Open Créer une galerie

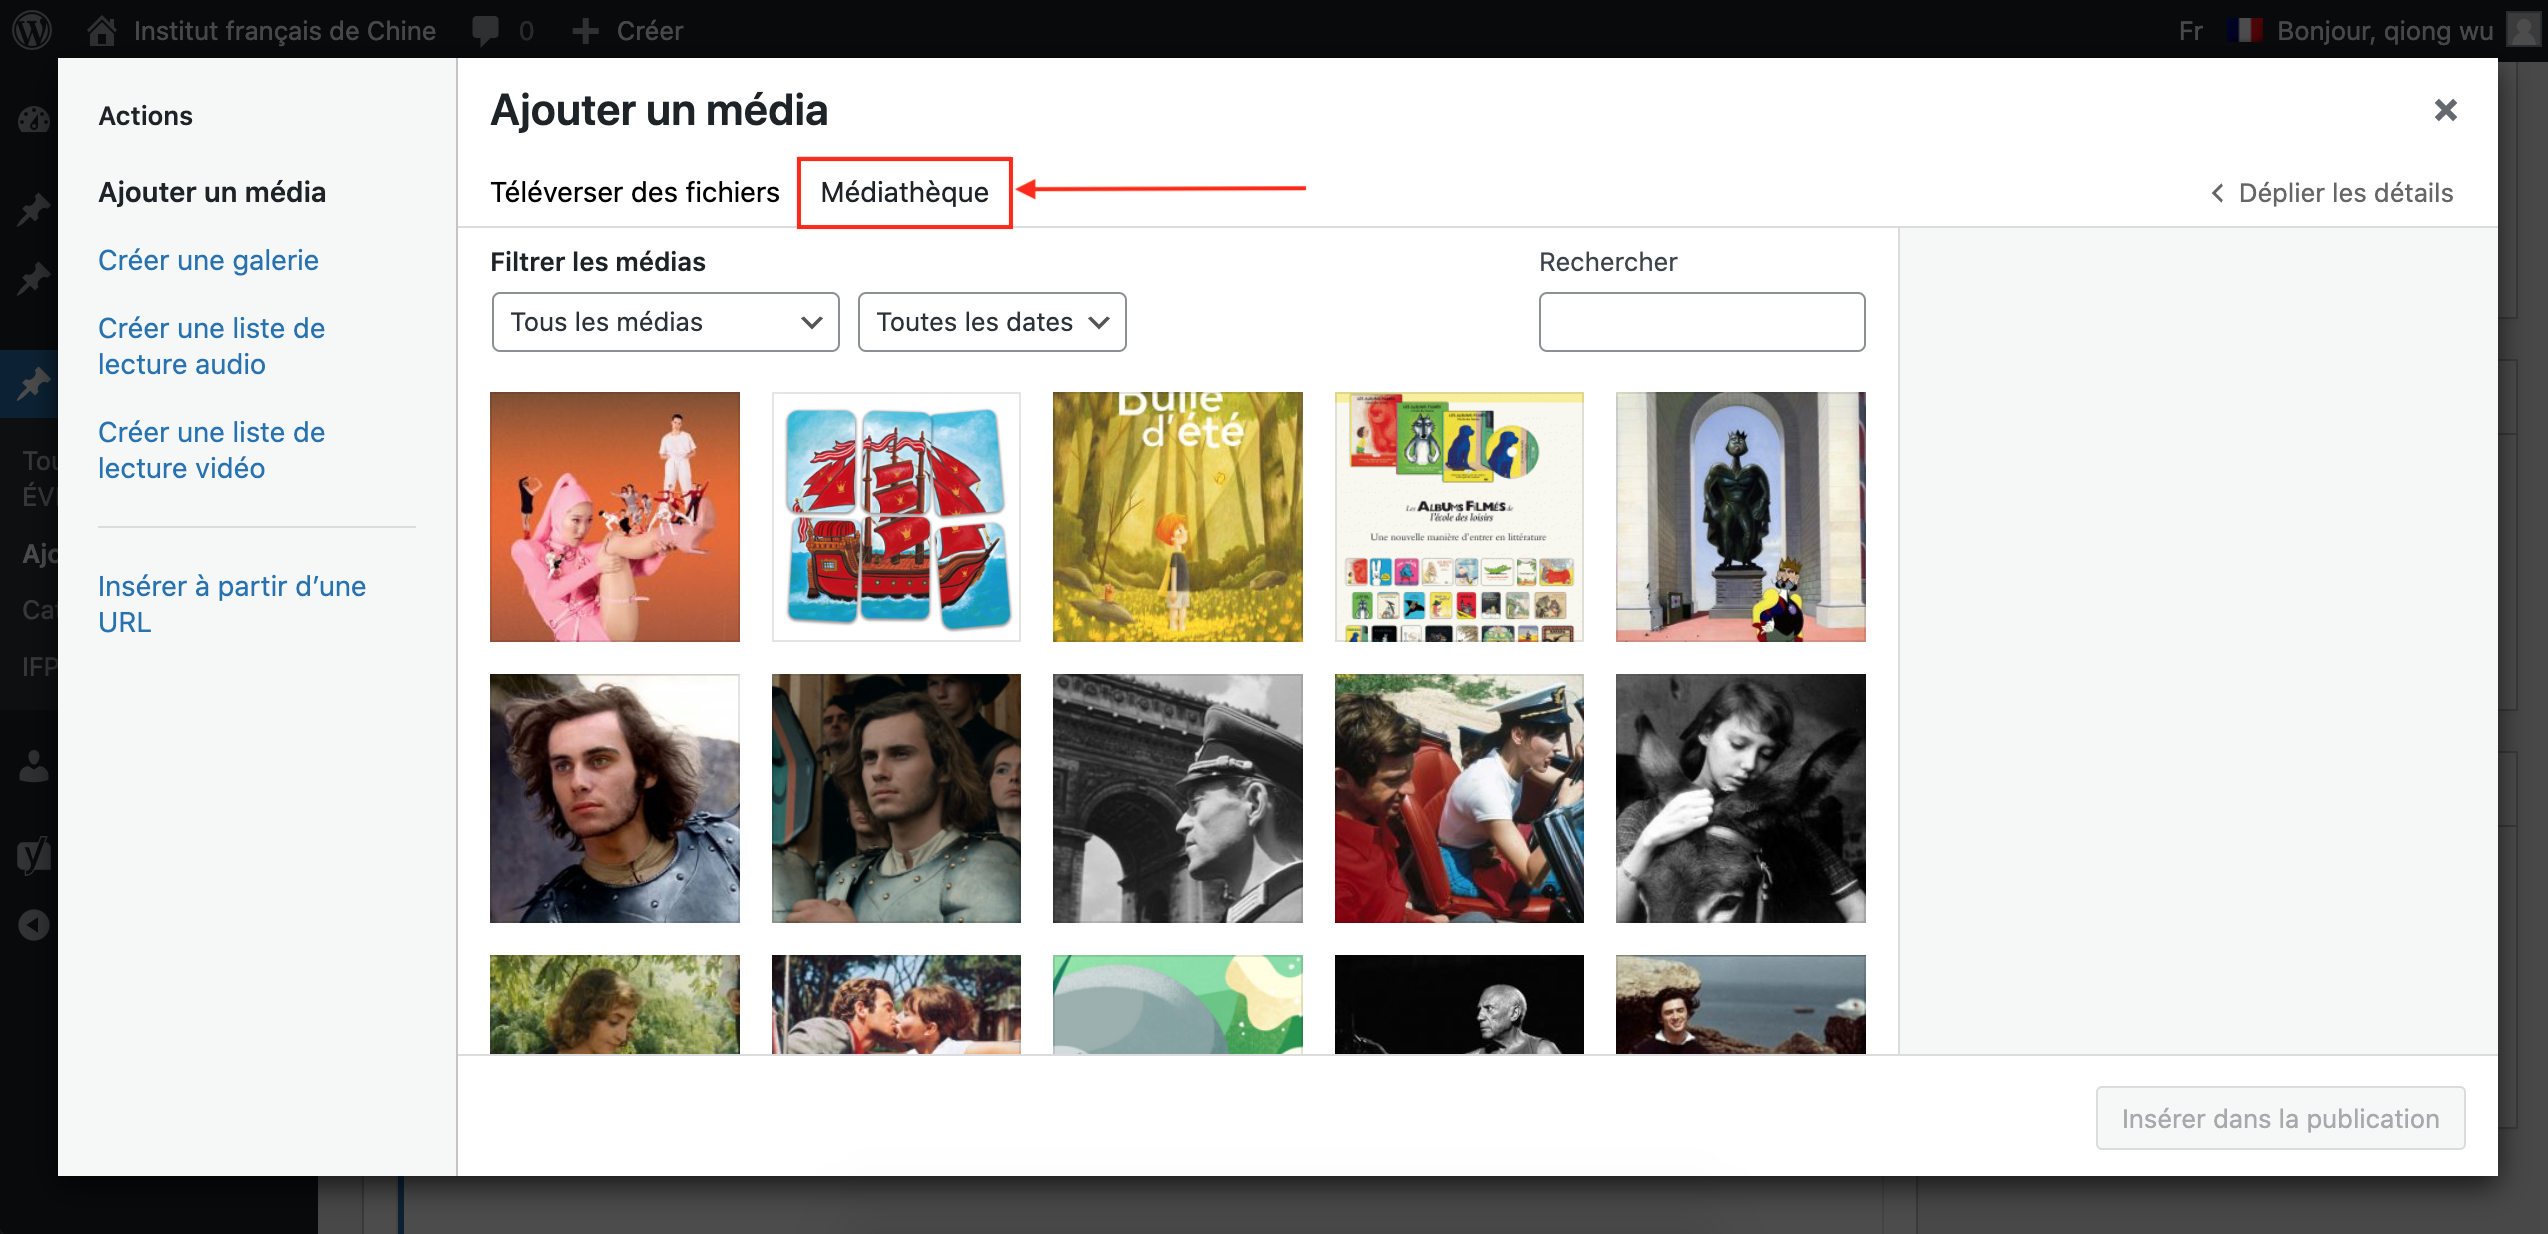point(208,260)
